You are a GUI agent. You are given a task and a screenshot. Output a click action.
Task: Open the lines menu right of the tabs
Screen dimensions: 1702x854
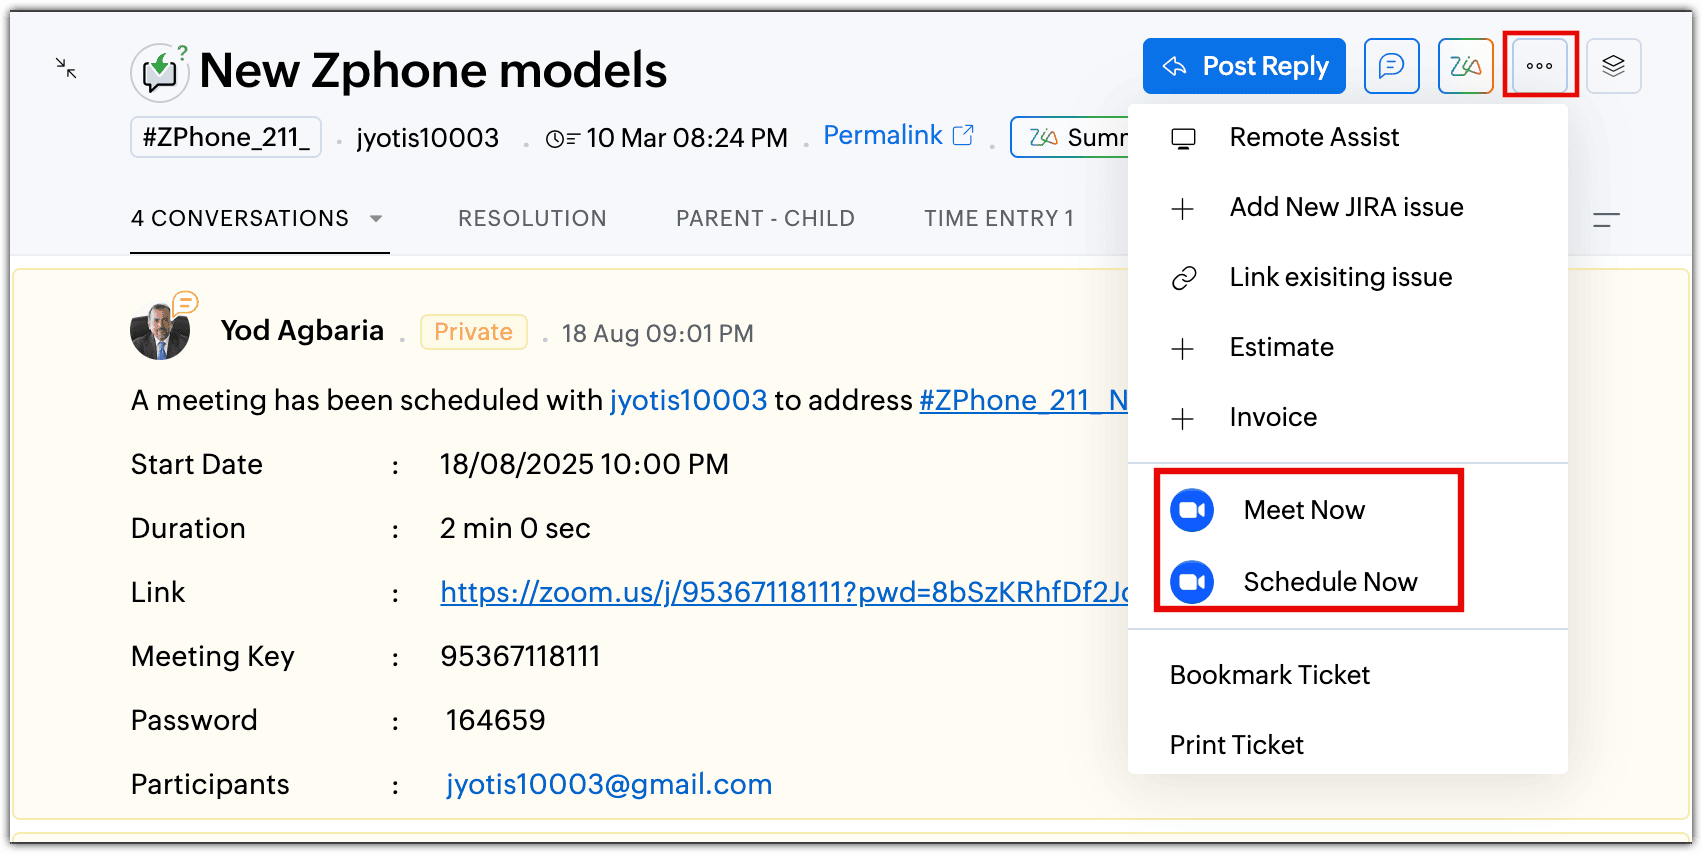pyautogui.click(x=1606, y=219)
